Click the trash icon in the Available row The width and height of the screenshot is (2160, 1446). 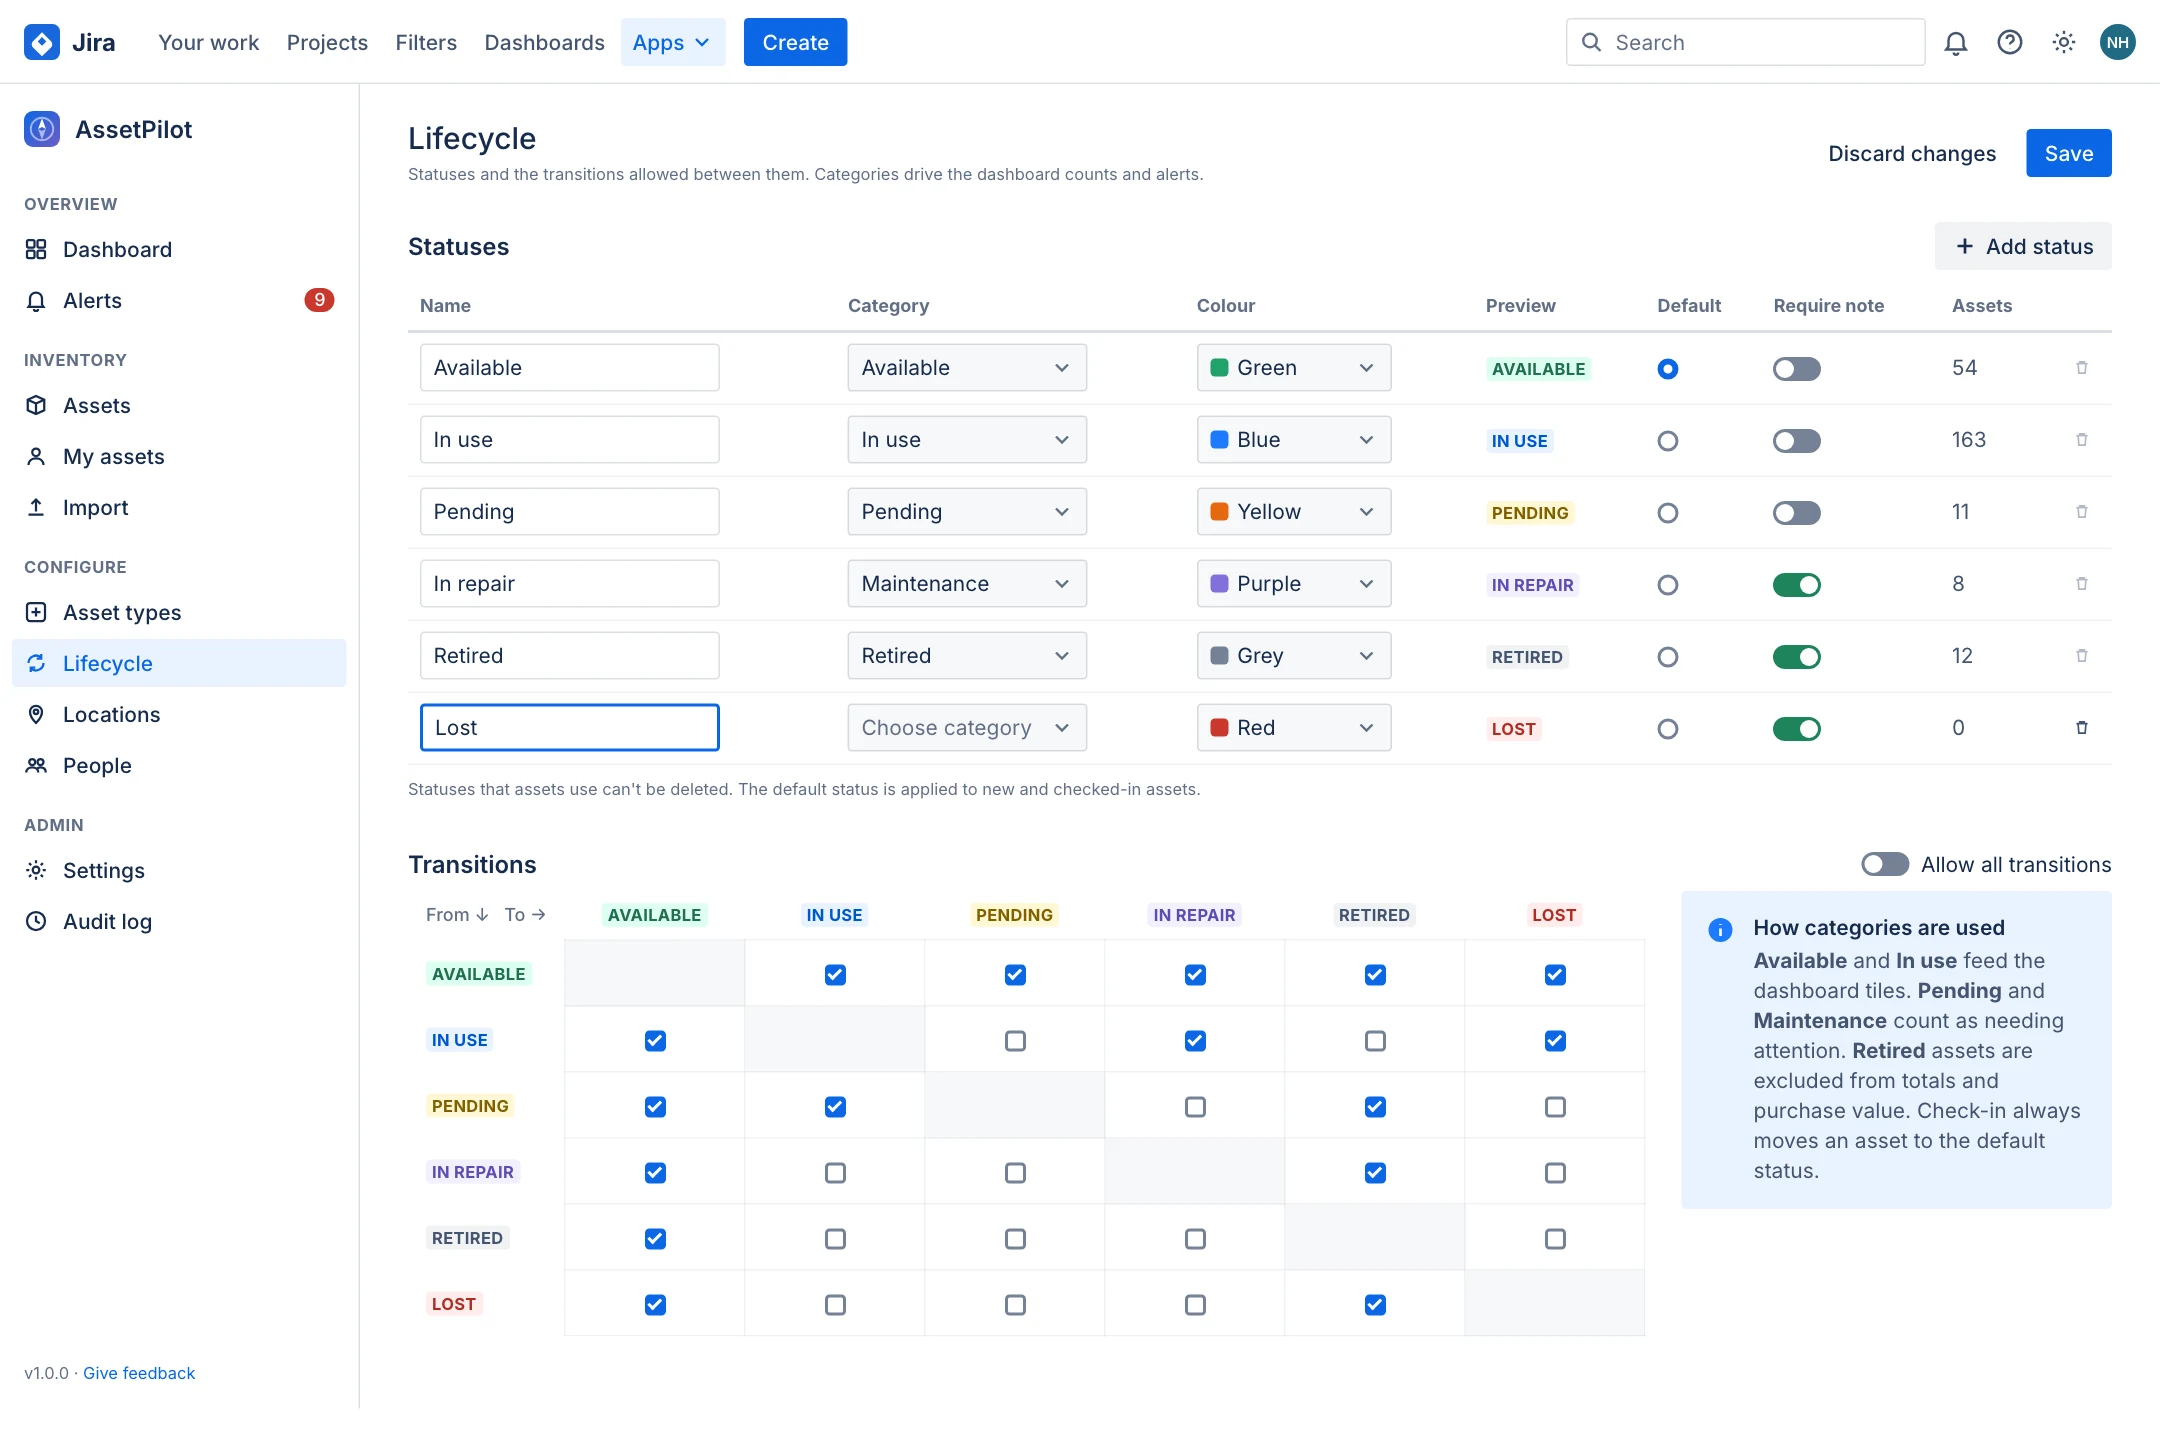2082,367
